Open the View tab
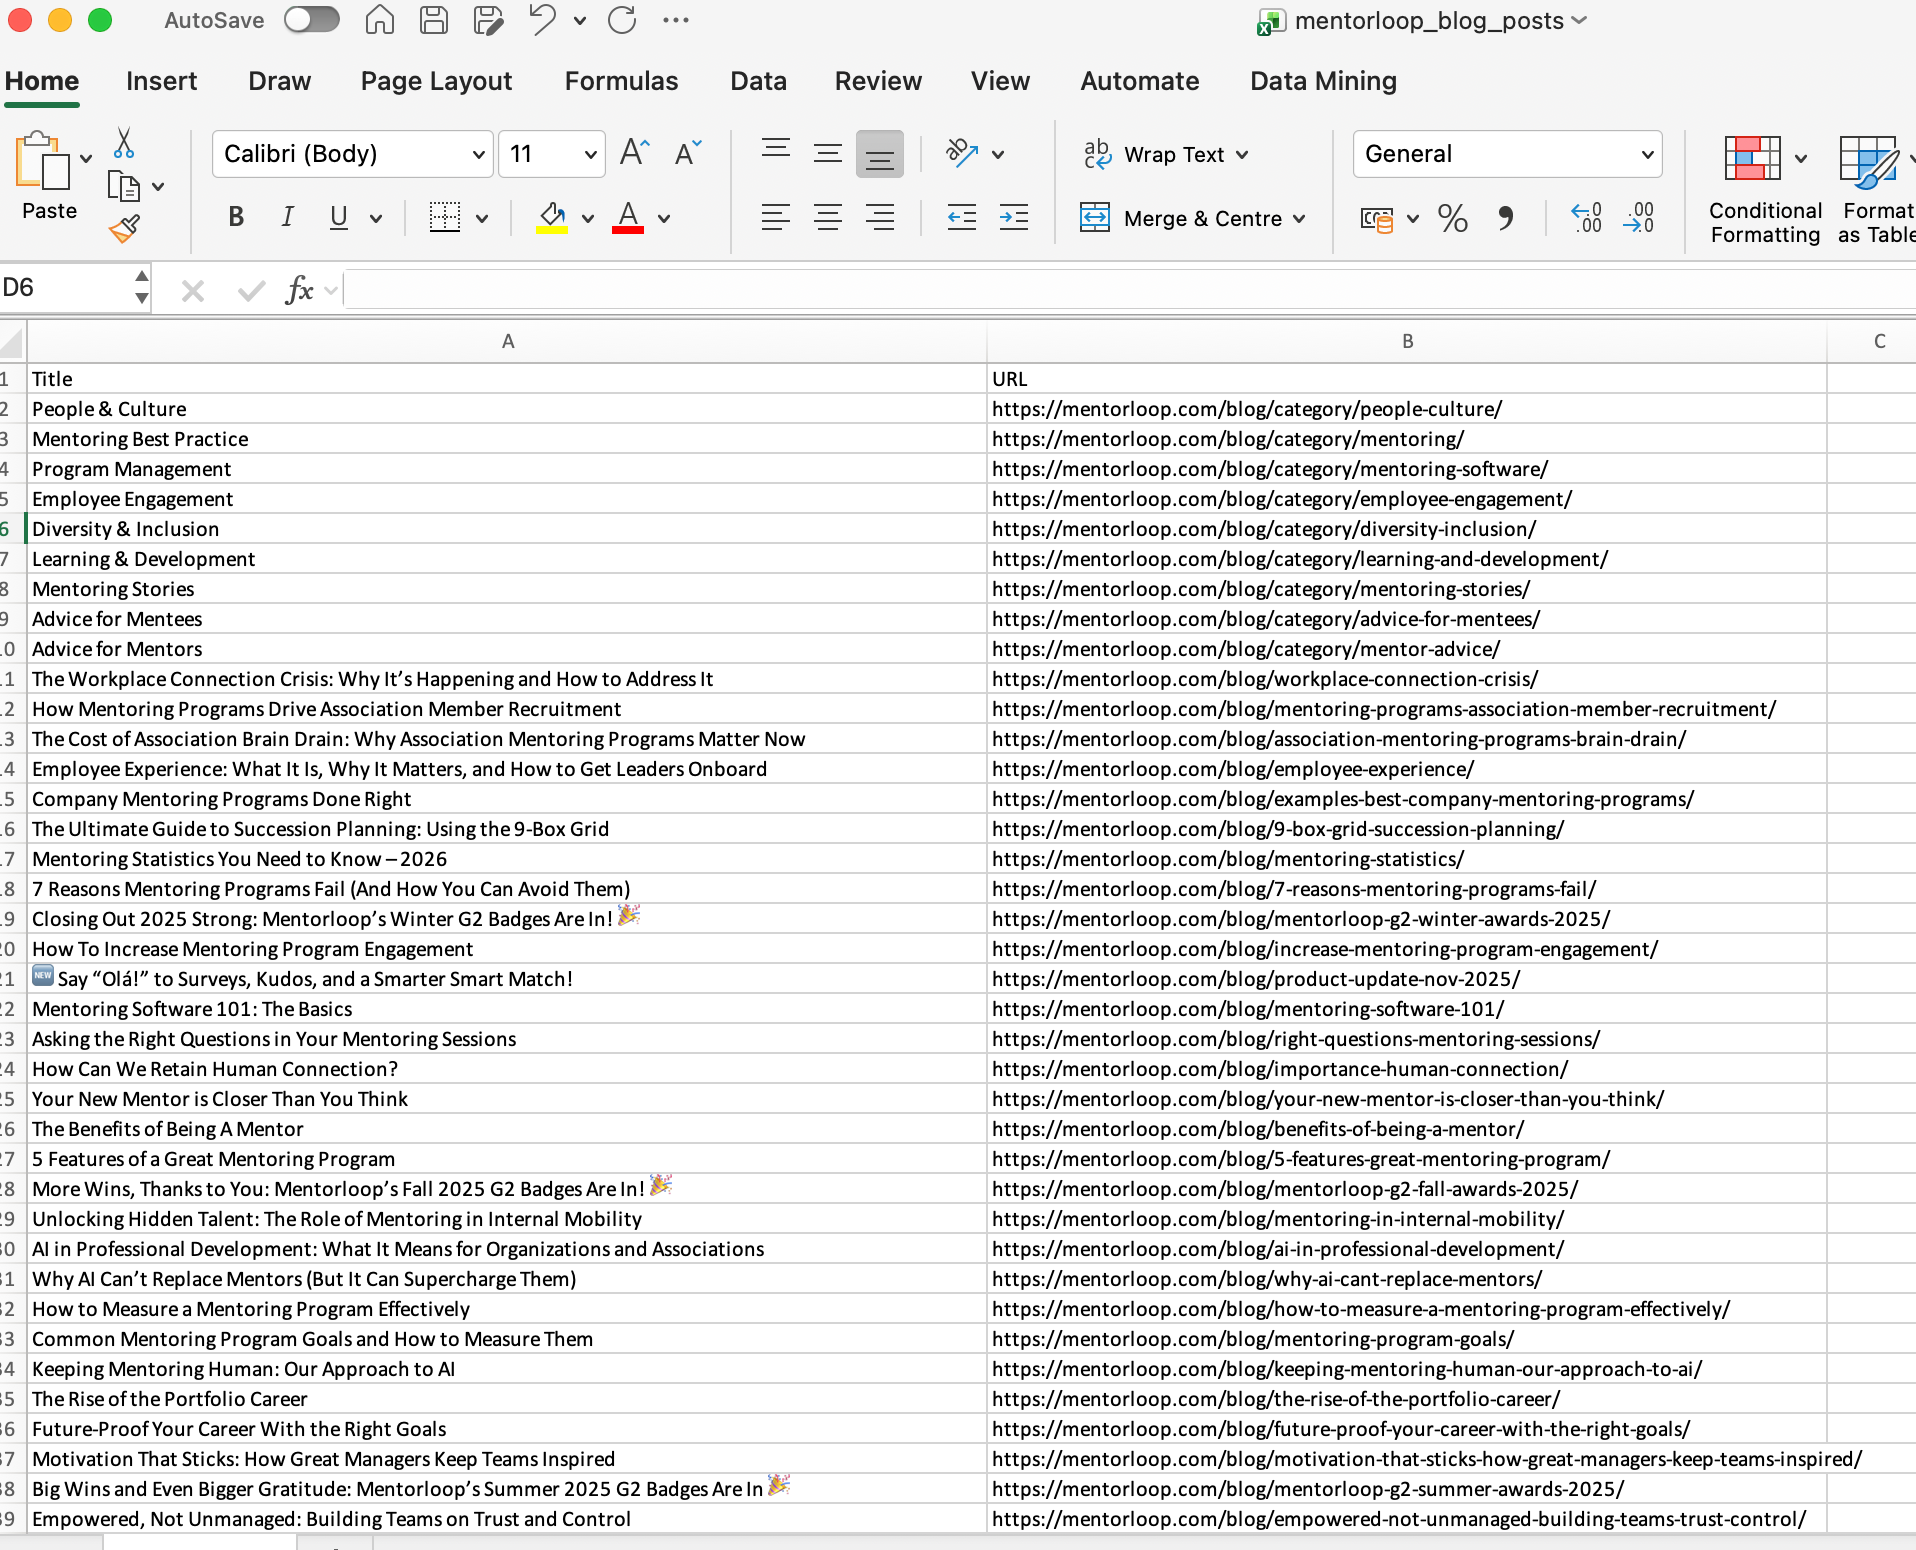Viewport: 1916px width, 1550px height. 1000,81
